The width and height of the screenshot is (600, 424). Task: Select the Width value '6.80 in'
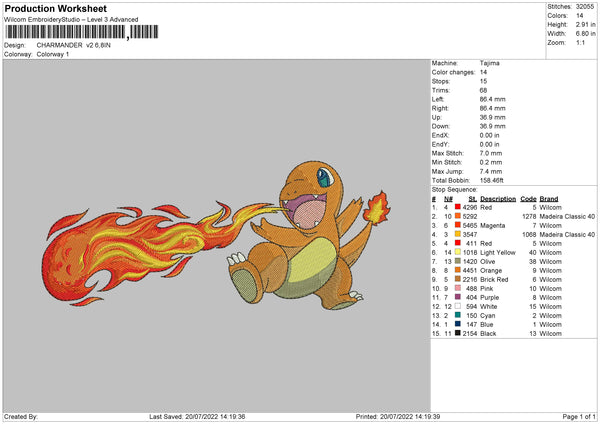[585, 34]
